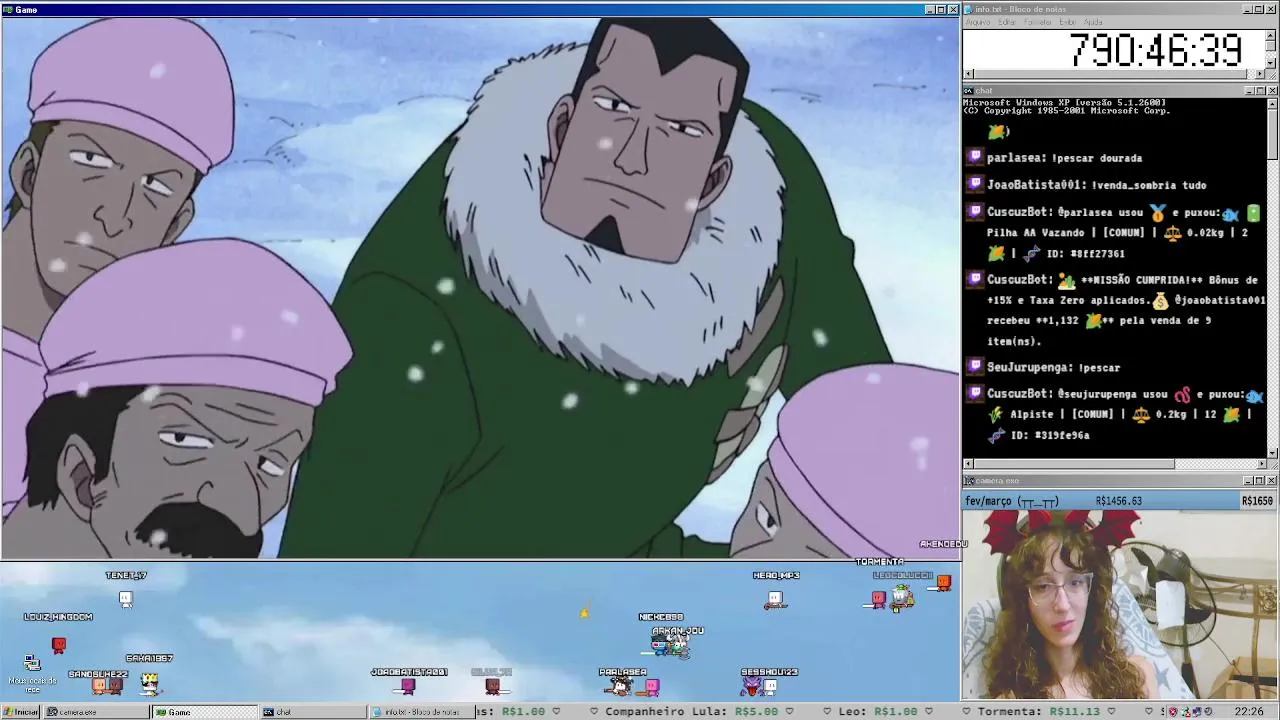The width and height of the screenshot is (1280, 720).
Task: Click the SeuJurupenga chat badge icon
Action: (x=975, y=367)
